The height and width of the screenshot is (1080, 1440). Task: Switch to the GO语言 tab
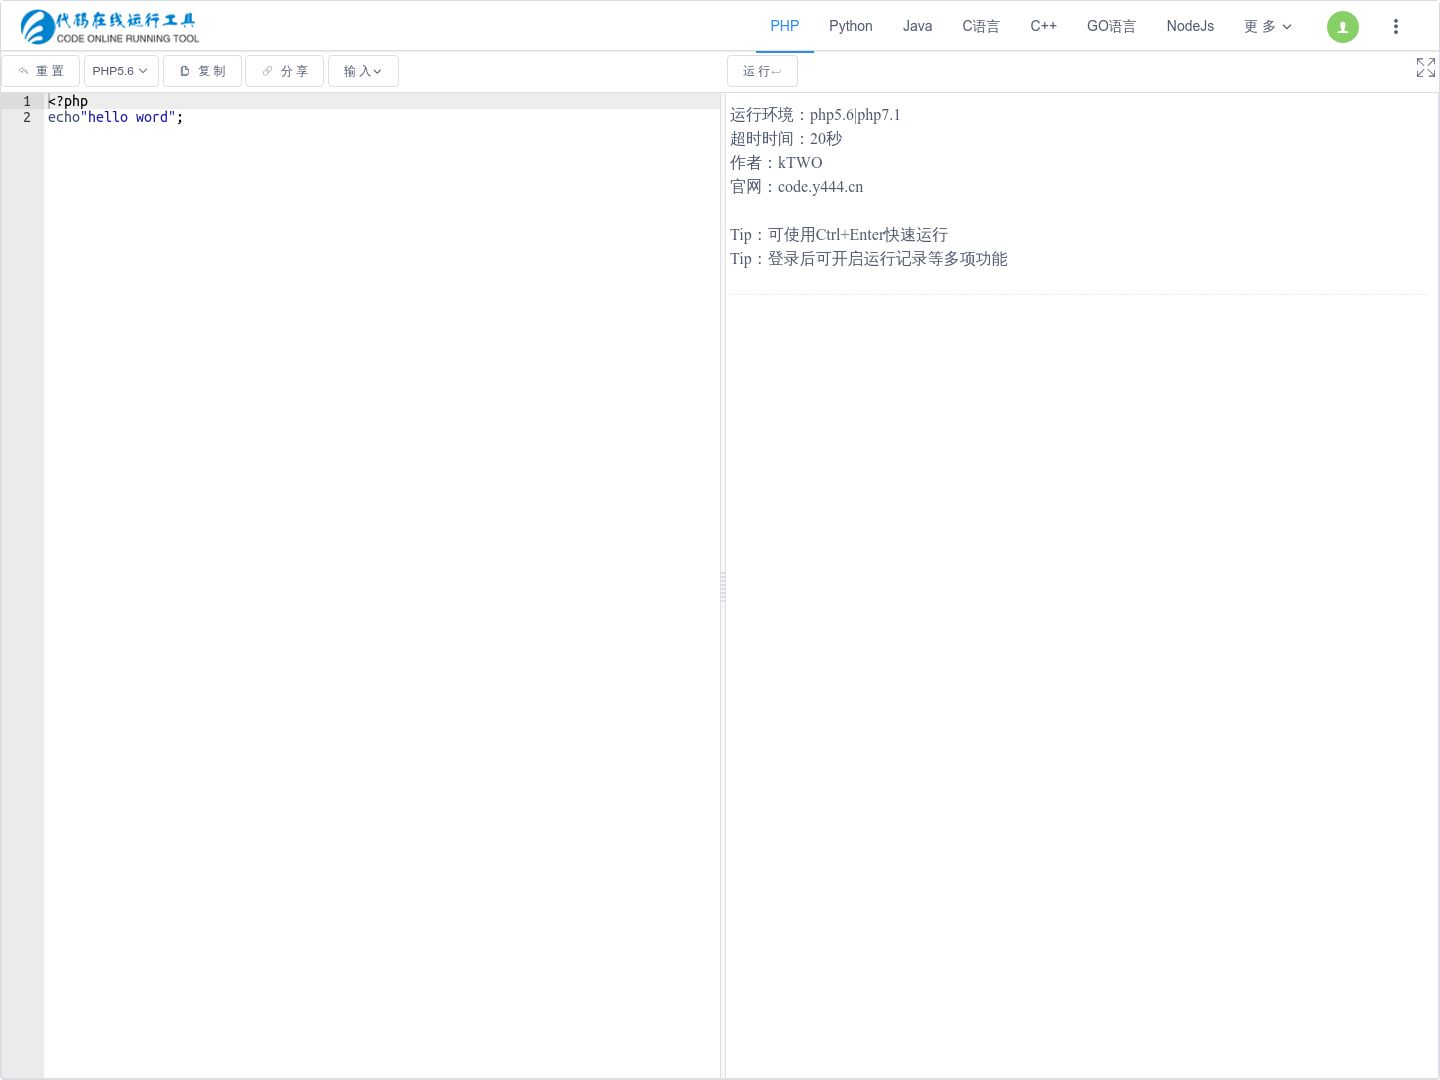click(1112, 26)
